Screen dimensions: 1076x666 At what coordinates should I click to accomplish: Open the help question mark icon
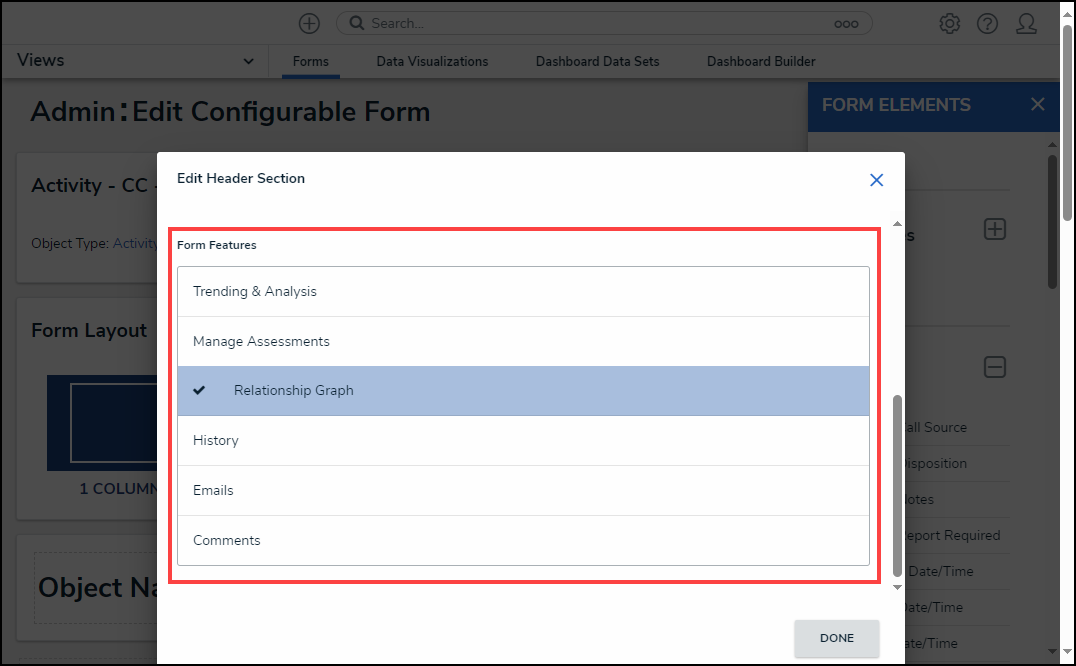click(x=987, y=24)
